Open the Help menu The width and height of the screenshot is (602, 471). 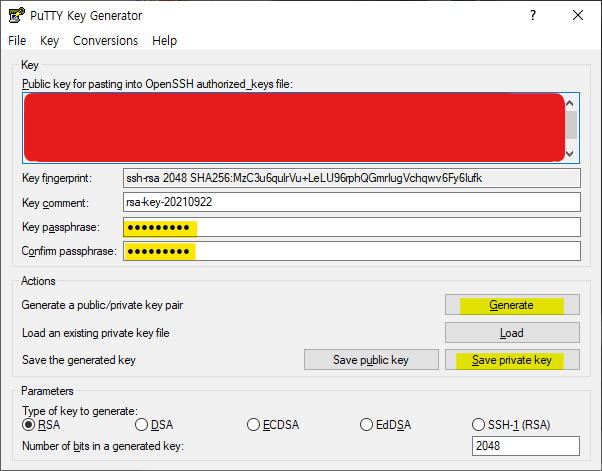pos(164,41)
